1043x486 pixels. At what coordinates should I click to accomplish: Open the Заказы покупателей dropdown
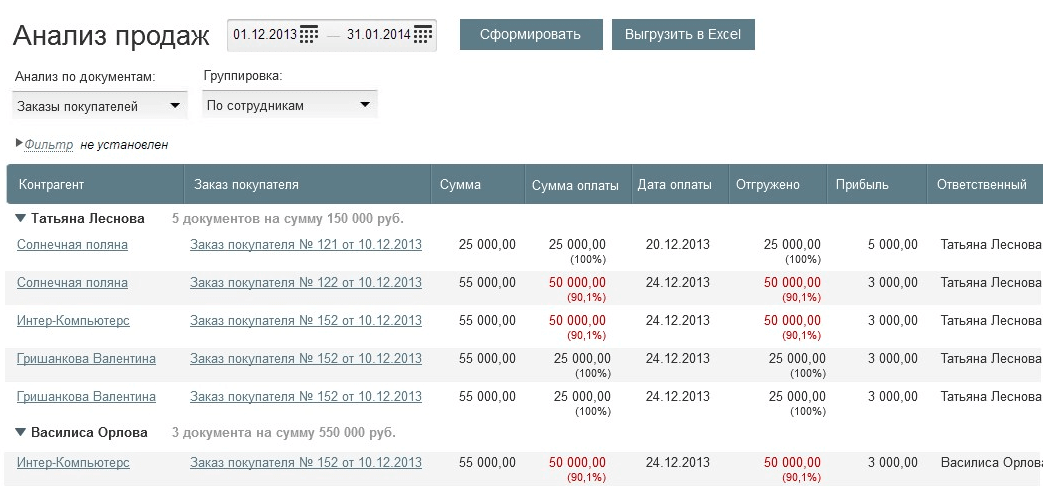coord(100,105)
